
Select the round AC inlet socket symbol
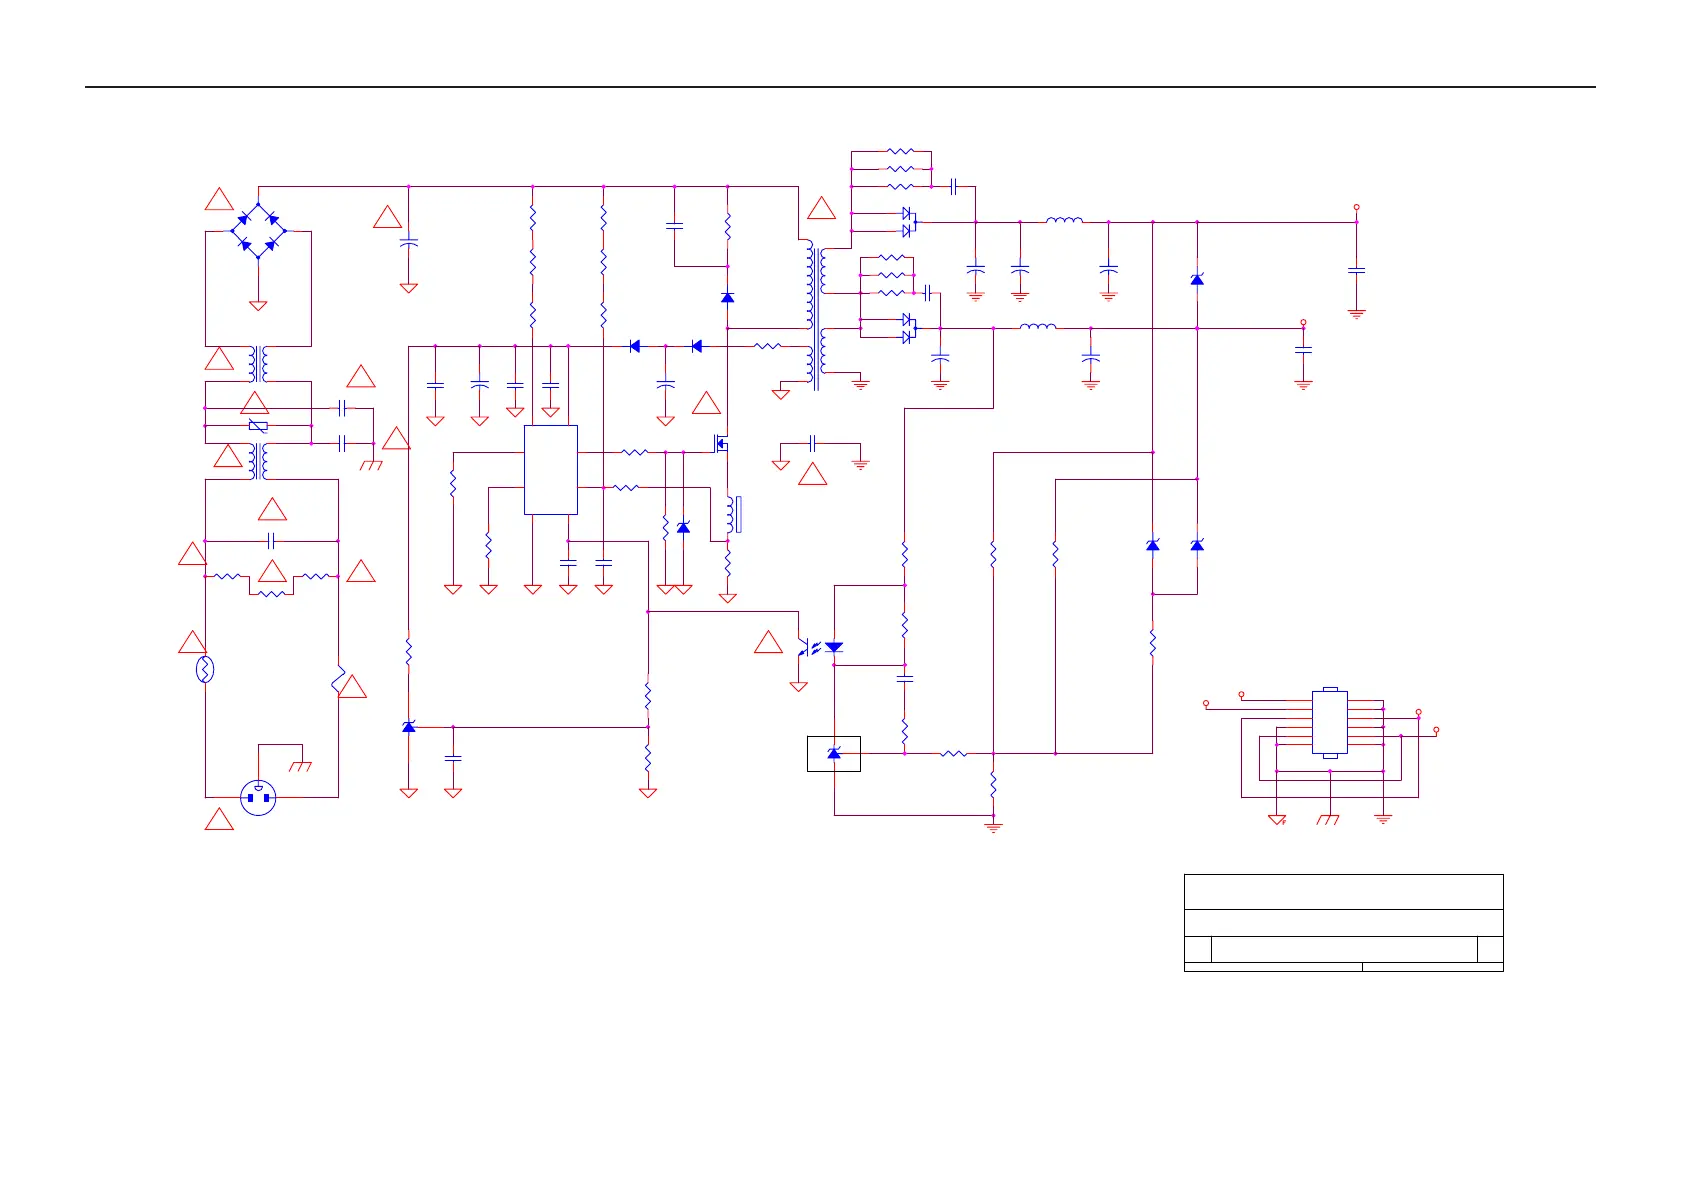click(x=259, y=797)
